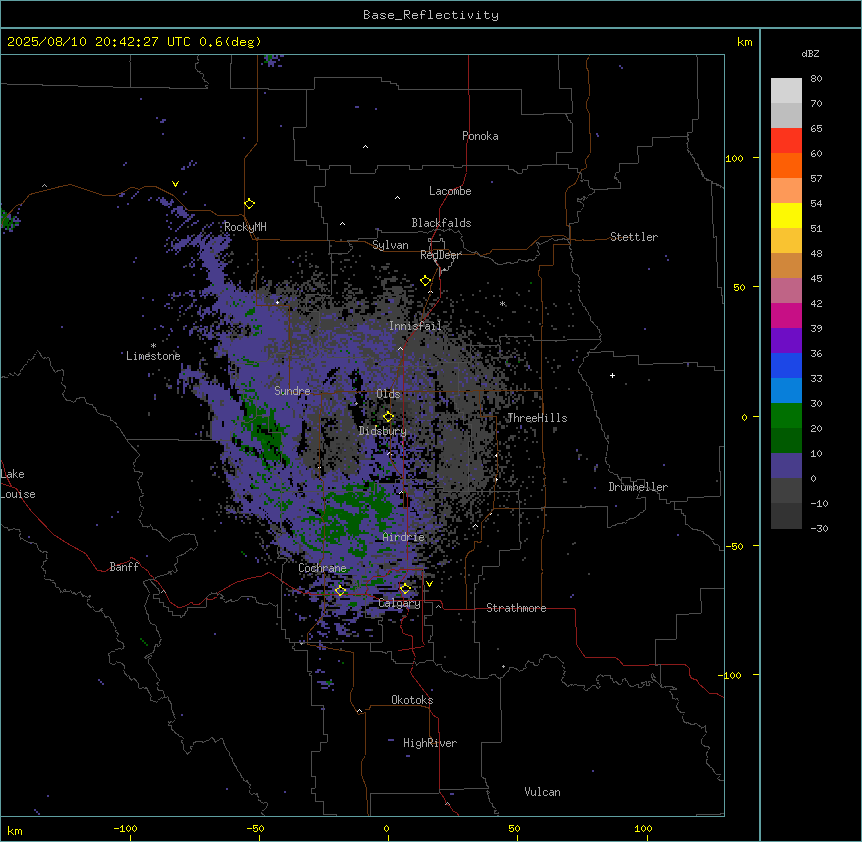This screenshot has height=842, width=862.
Task: Click the -50 tick on the bottom axis
Action: tap(255, 829)
